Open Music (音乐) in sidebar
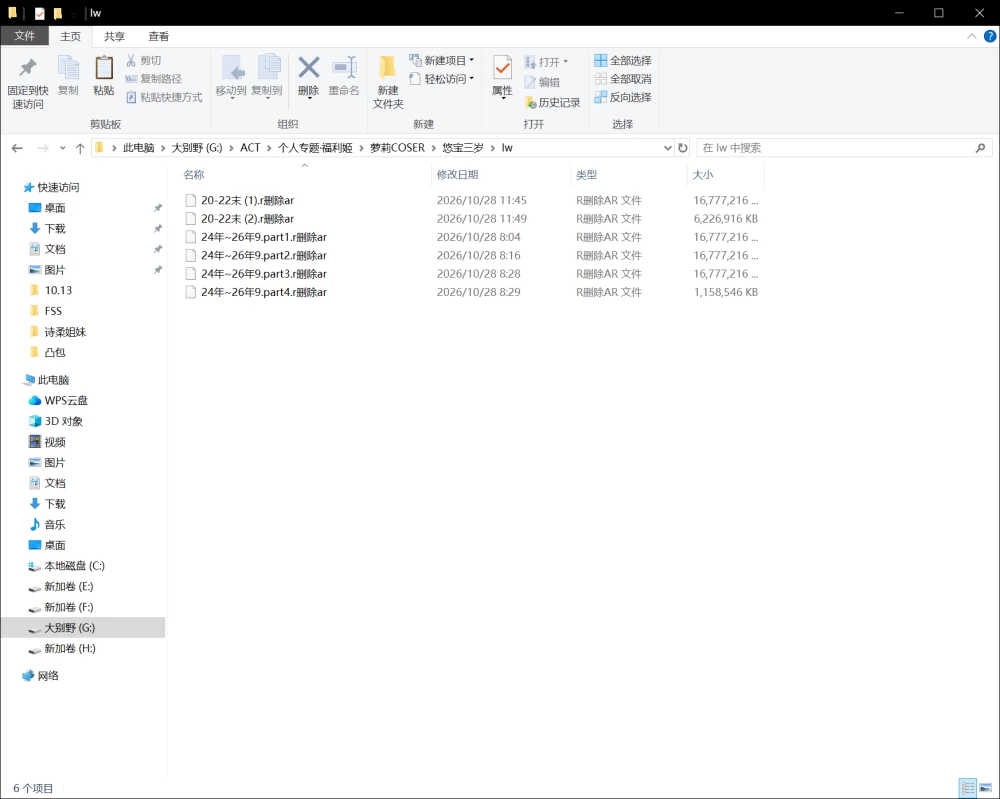1000x799 pixels. (x=47, y=525)
